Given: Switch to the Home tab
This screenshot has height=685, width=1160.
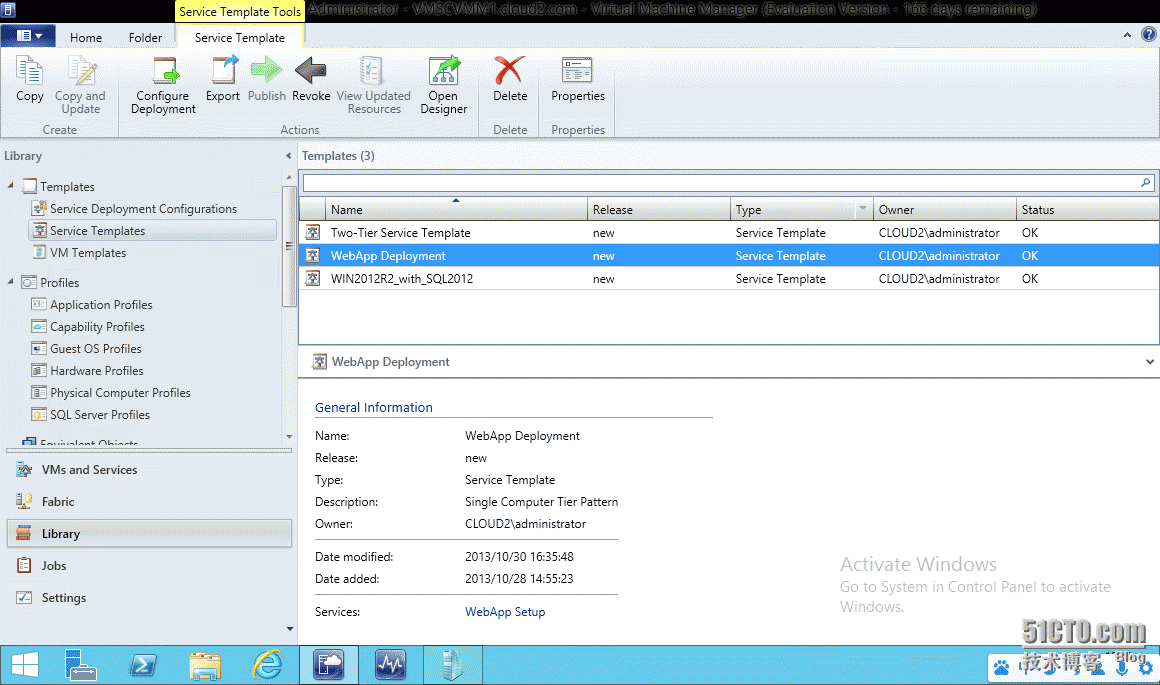Looking at the screenshot, I should pos(86,38).
